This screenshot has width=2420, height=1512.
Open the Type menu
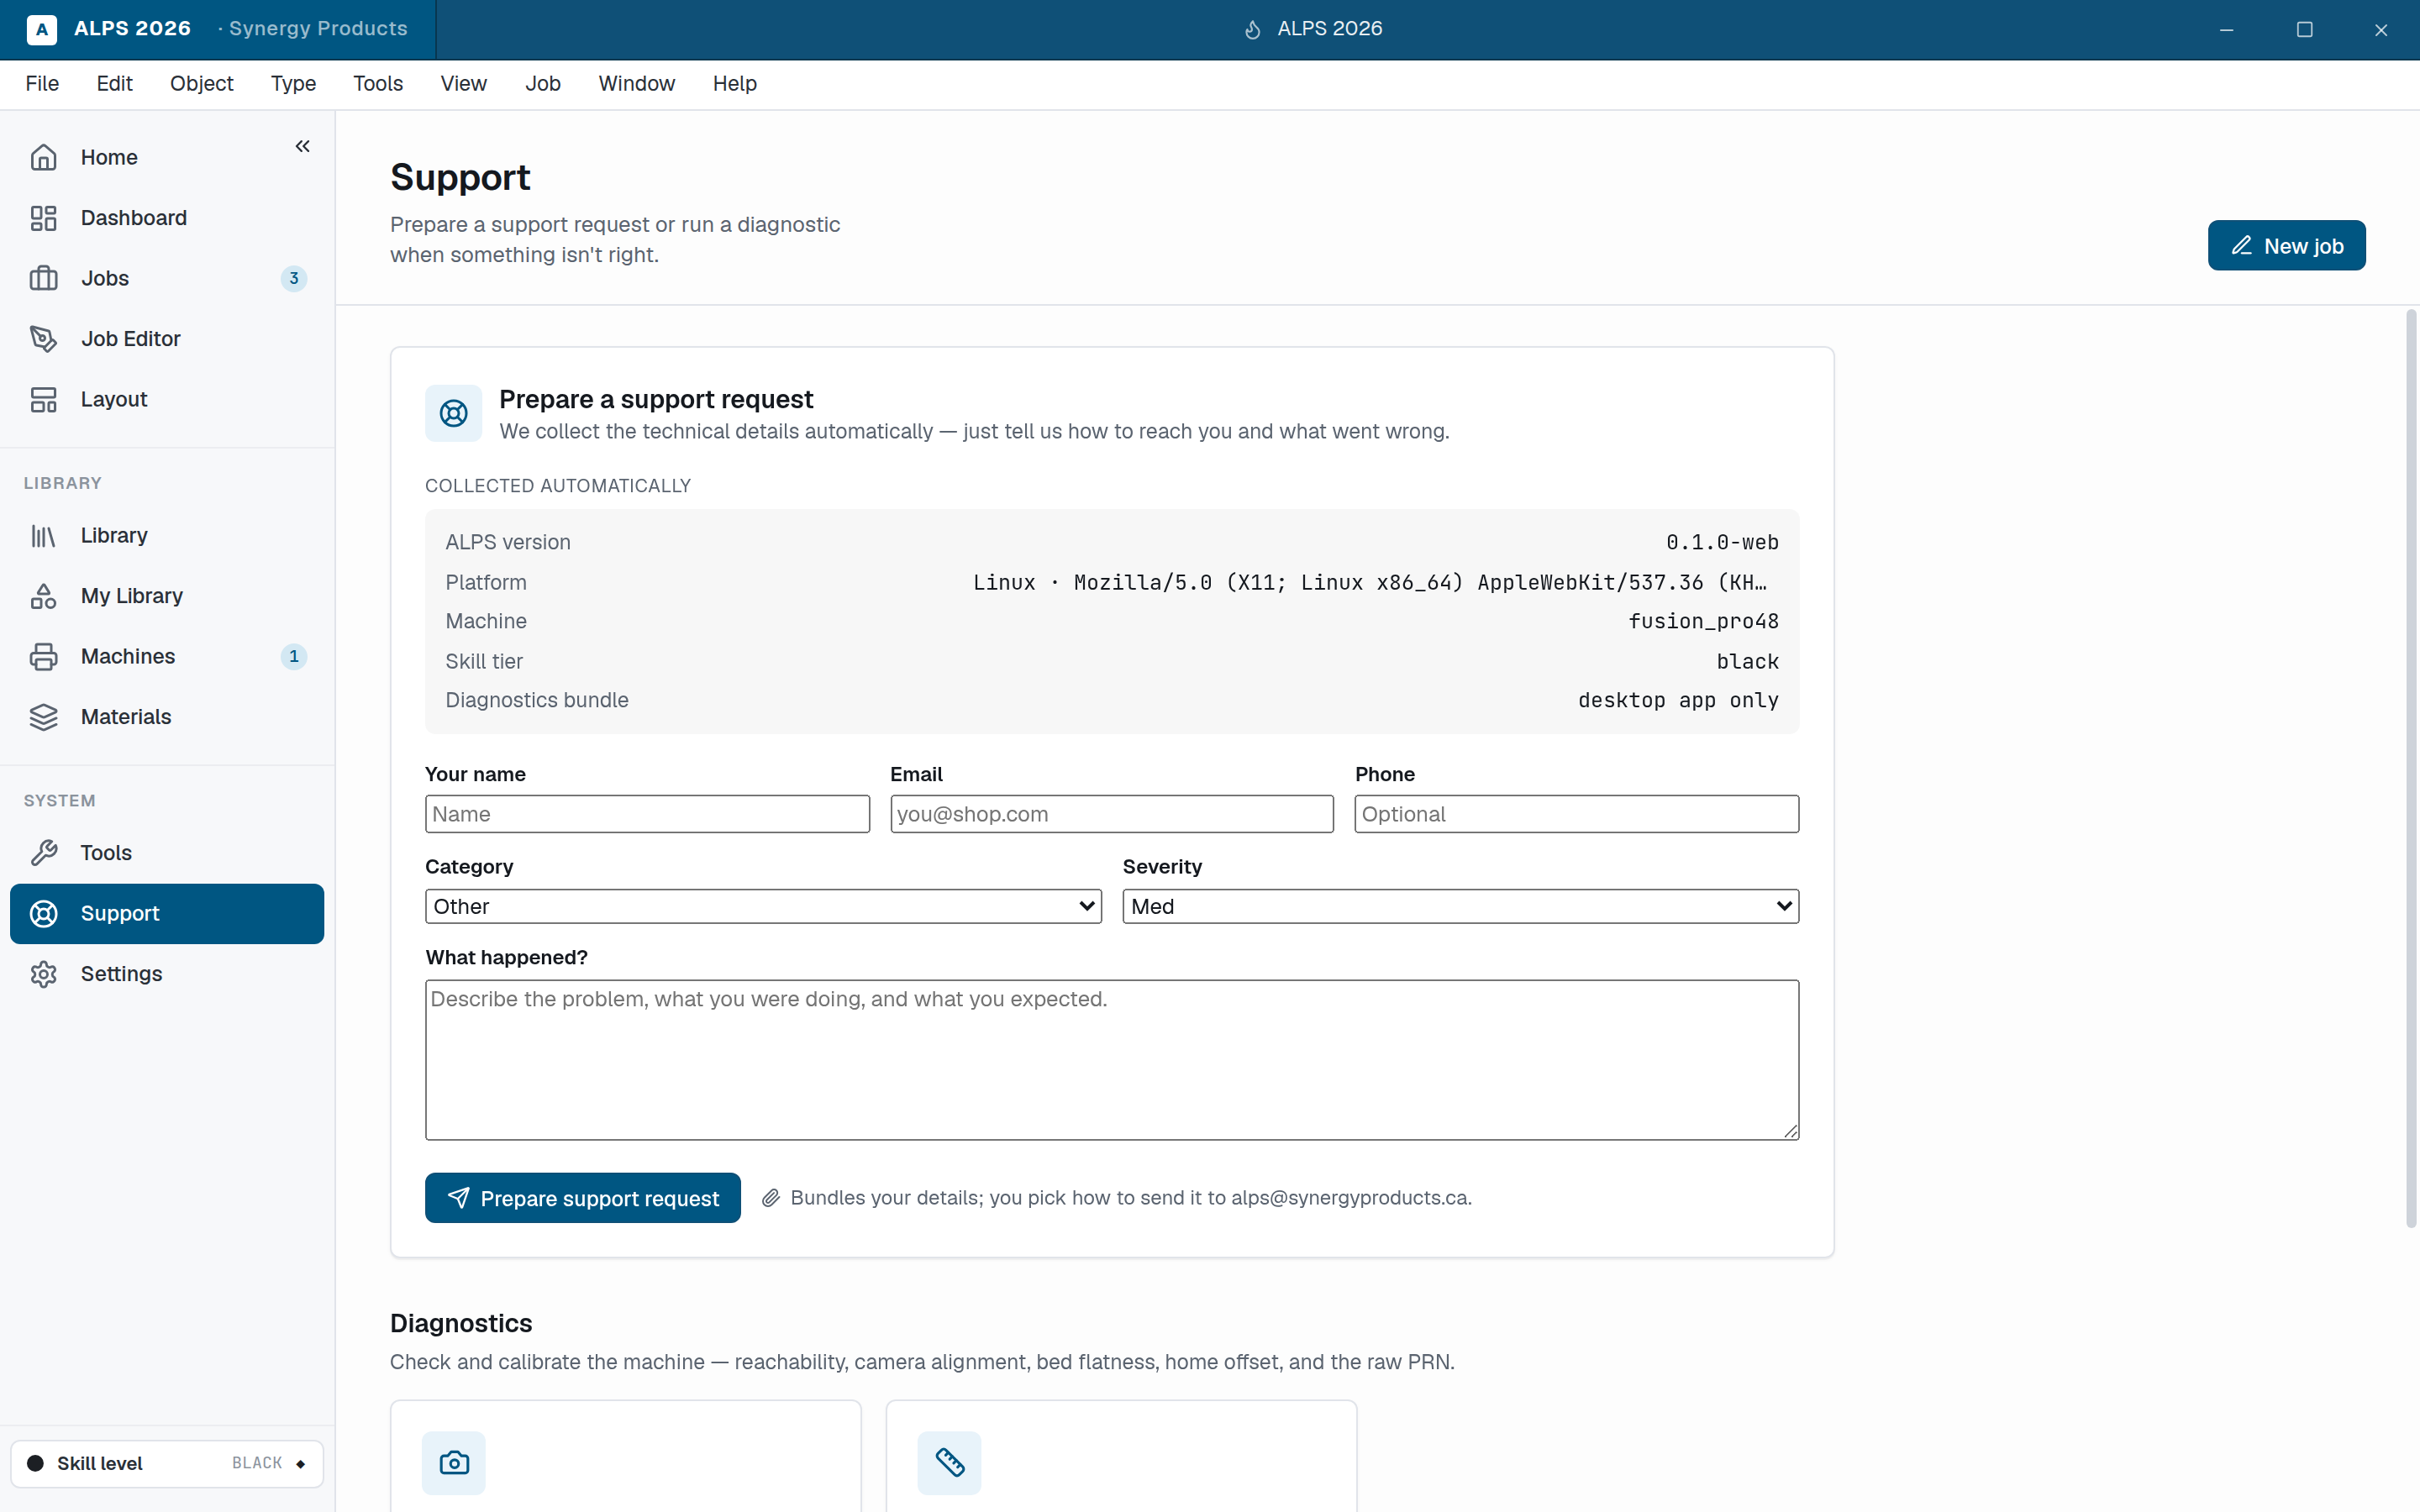[x=293, y=84]
